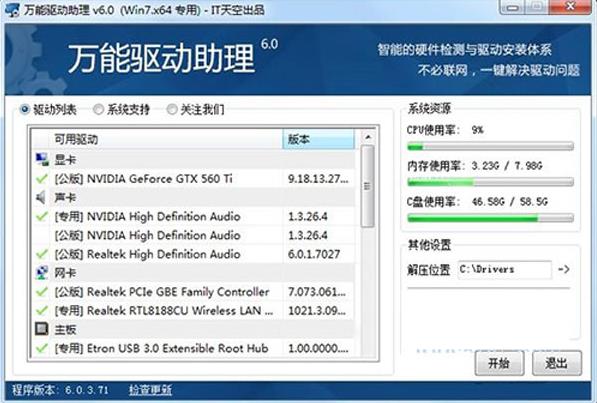Toggle the Etron USB 3.0 Root Hub checkmark
The height and width of the screenshot is (403, 597).
point(42,348)
